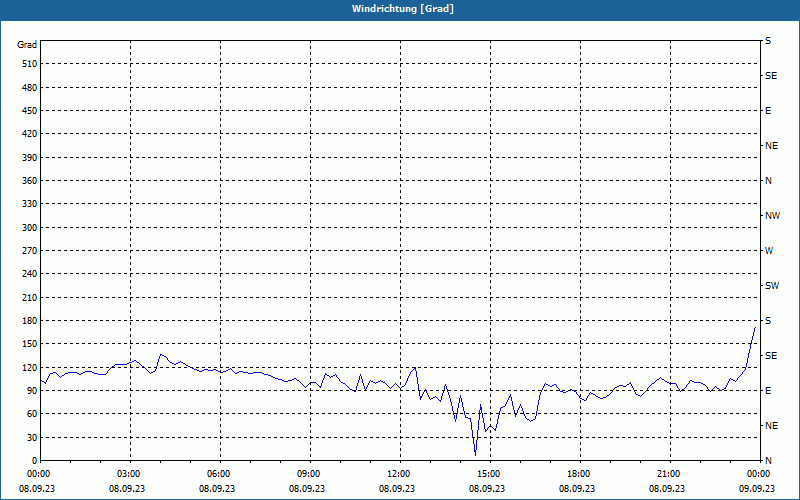800x500 pixels.
Task: Click the N compass label level with 0
Action: [769, 461]
